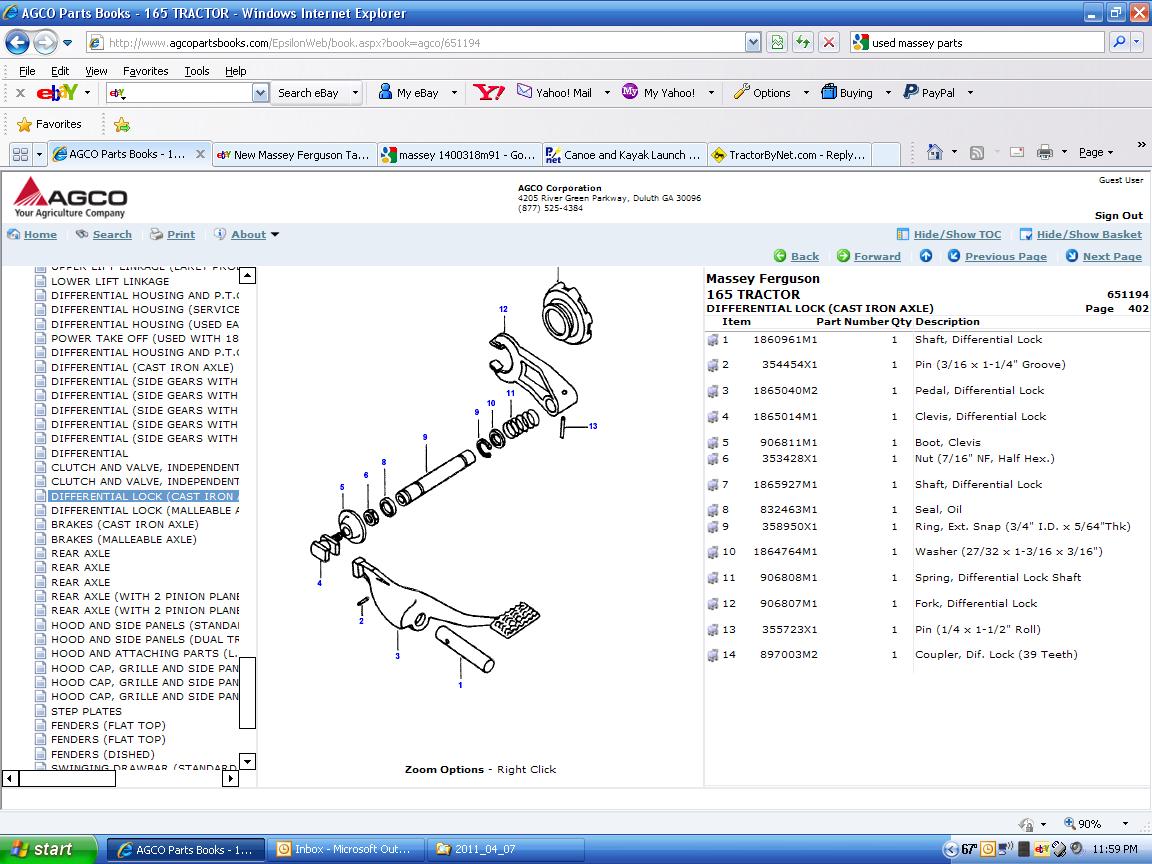Select BRAKES (CAST IRON AXLE) in the contents tree

click(x=125, y=525)
